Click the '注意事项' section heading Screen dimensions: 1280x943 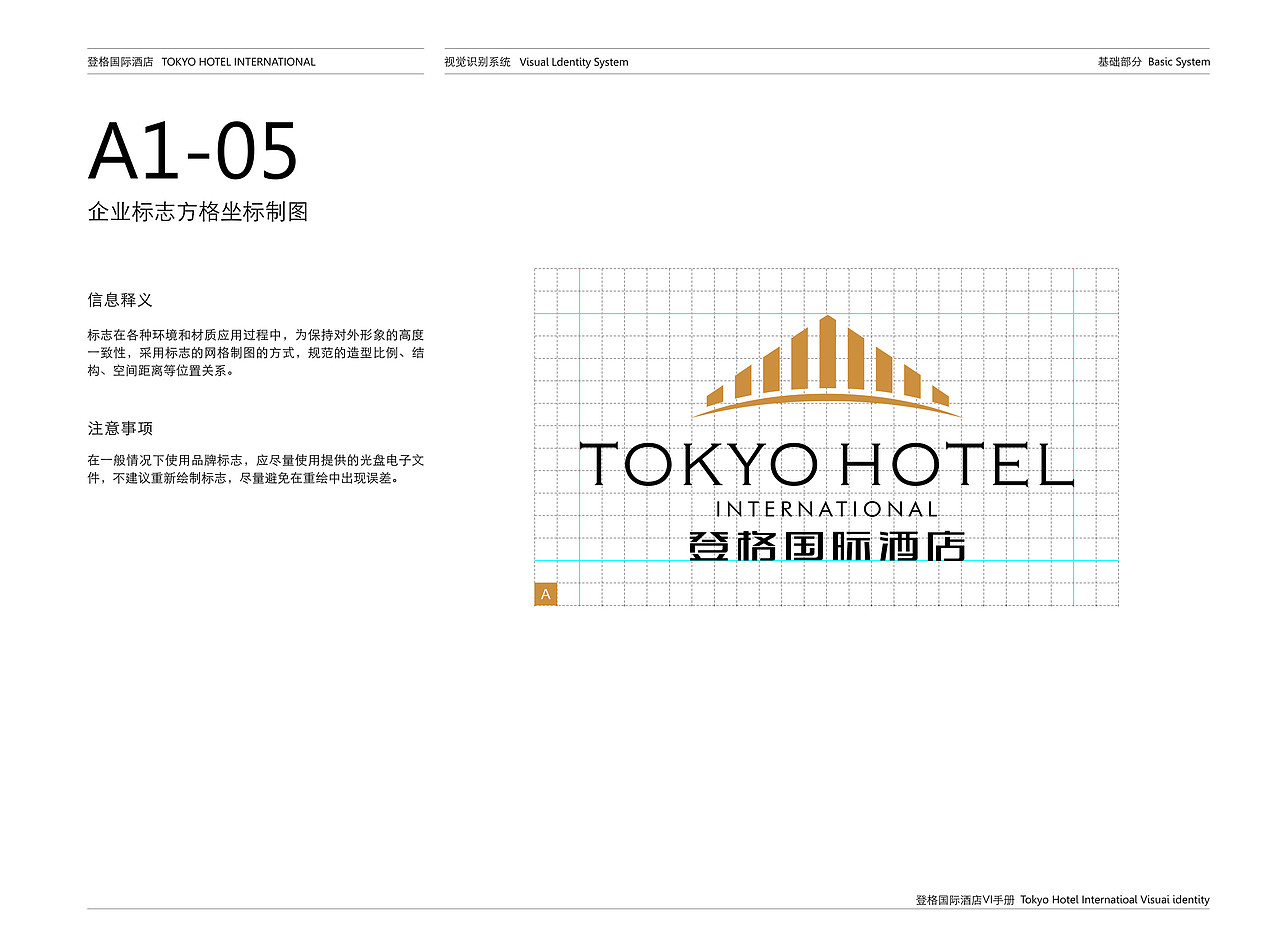coord(120,428)
